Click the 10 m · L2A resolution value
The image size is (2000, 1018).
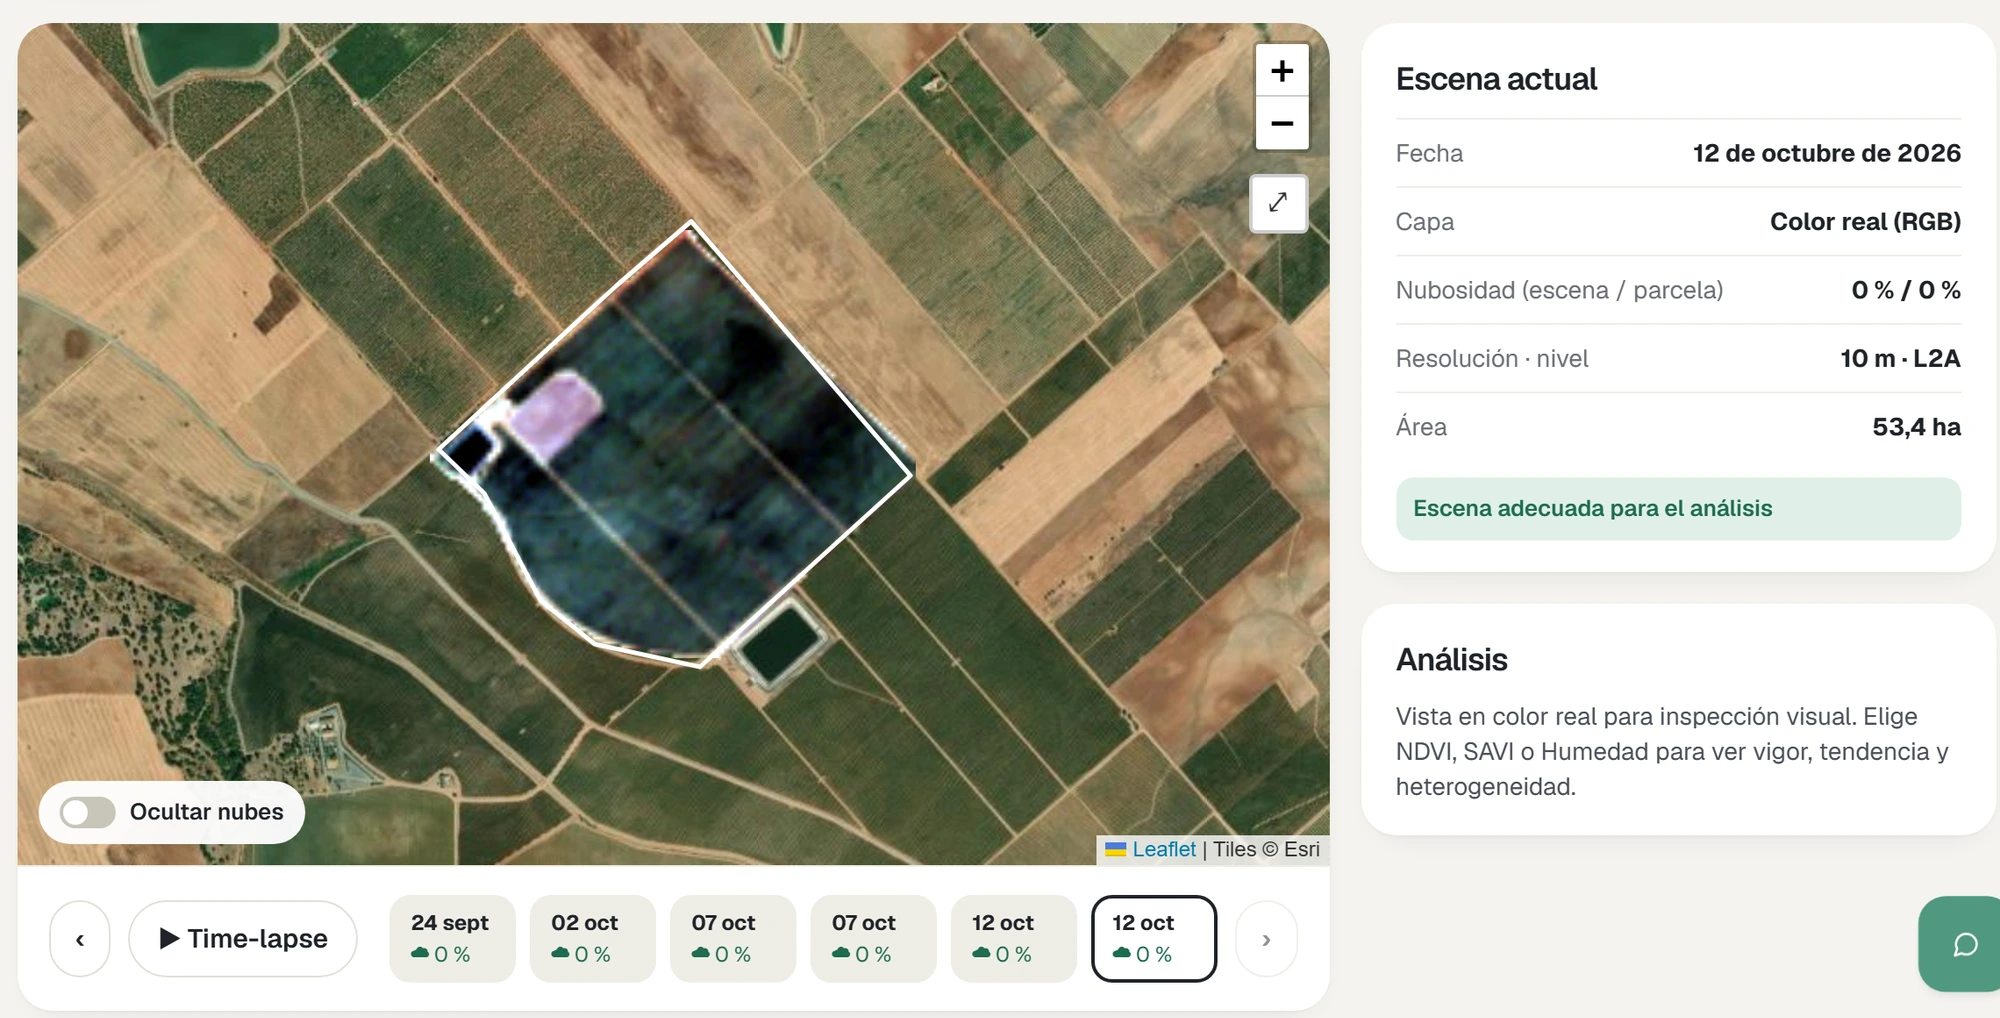click(1900, 358)
